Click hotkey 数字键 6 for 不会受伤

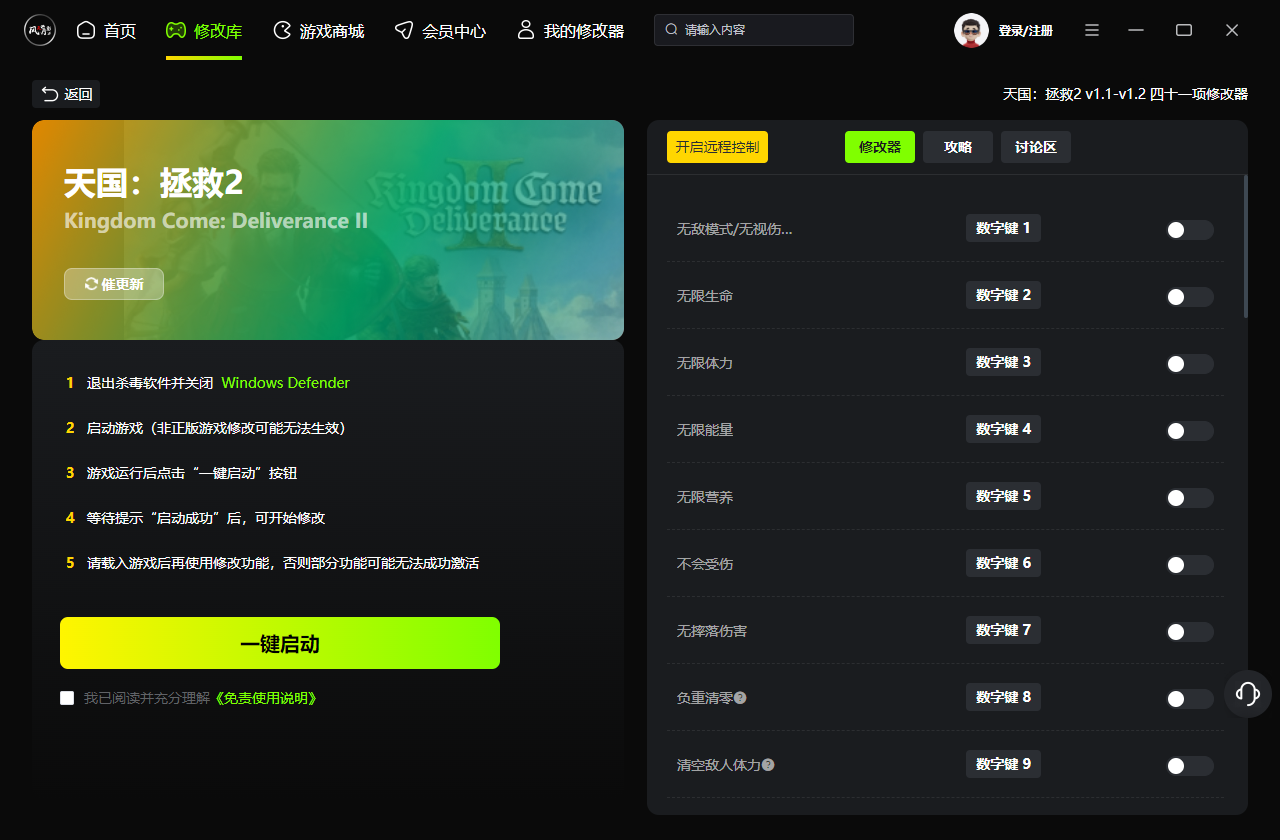(x=1003, y=563)
